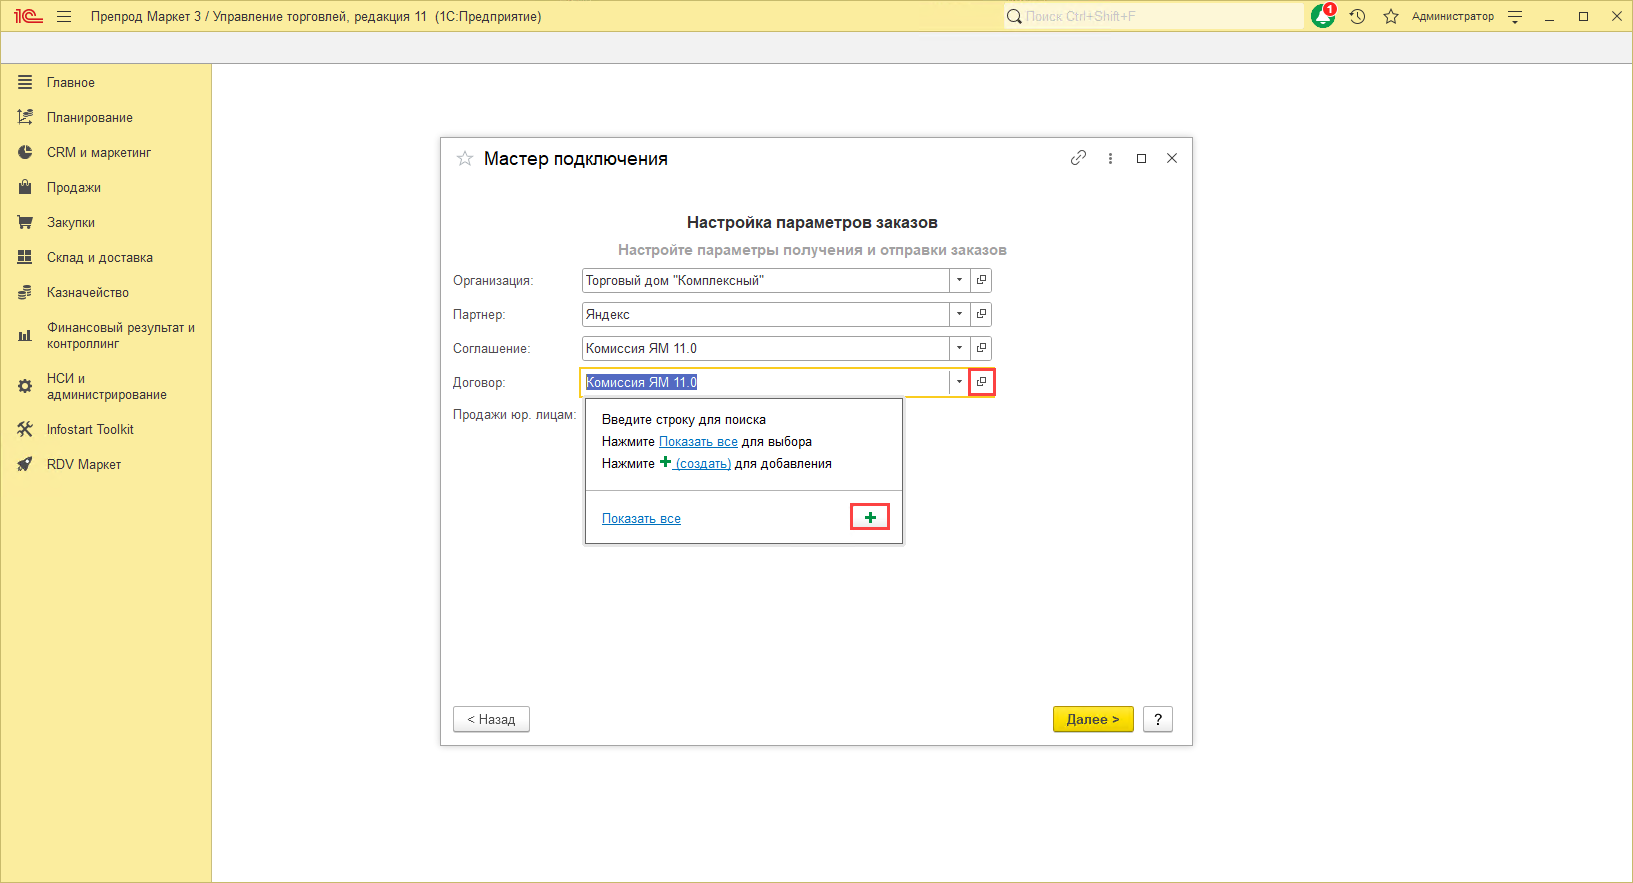Screen dimensions: 1633x883
Task: Open RDV Маркет section
Action: 83,465
